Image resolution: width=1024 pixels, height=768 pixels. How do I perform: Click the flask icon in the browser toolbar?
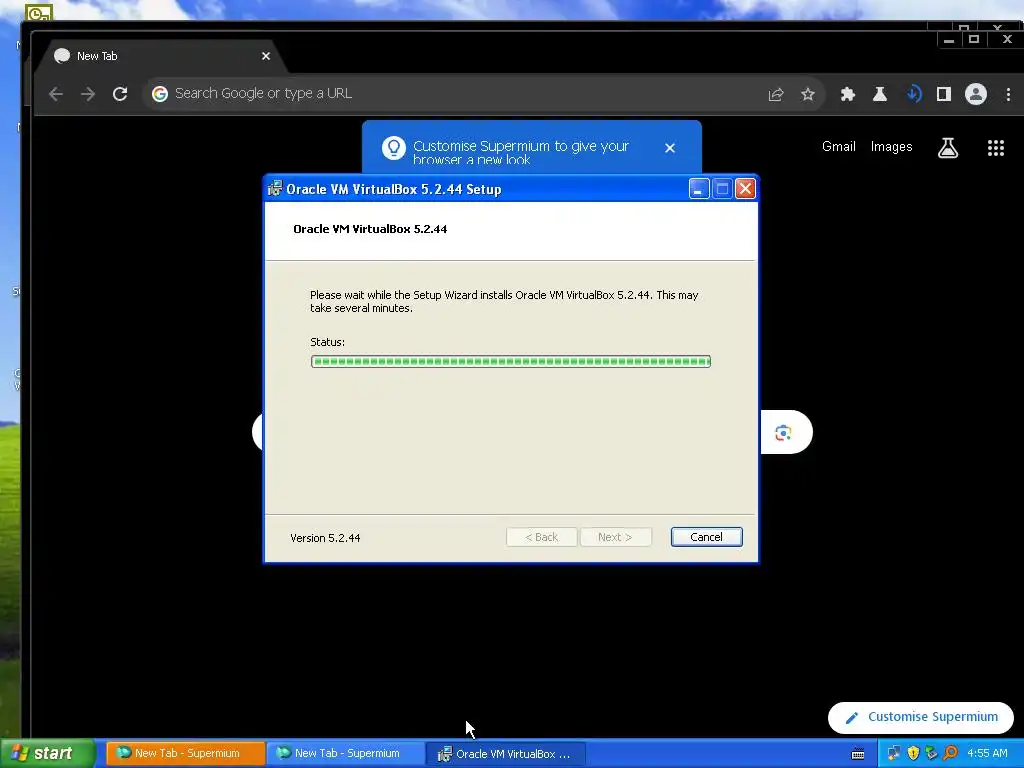[880, 94]
